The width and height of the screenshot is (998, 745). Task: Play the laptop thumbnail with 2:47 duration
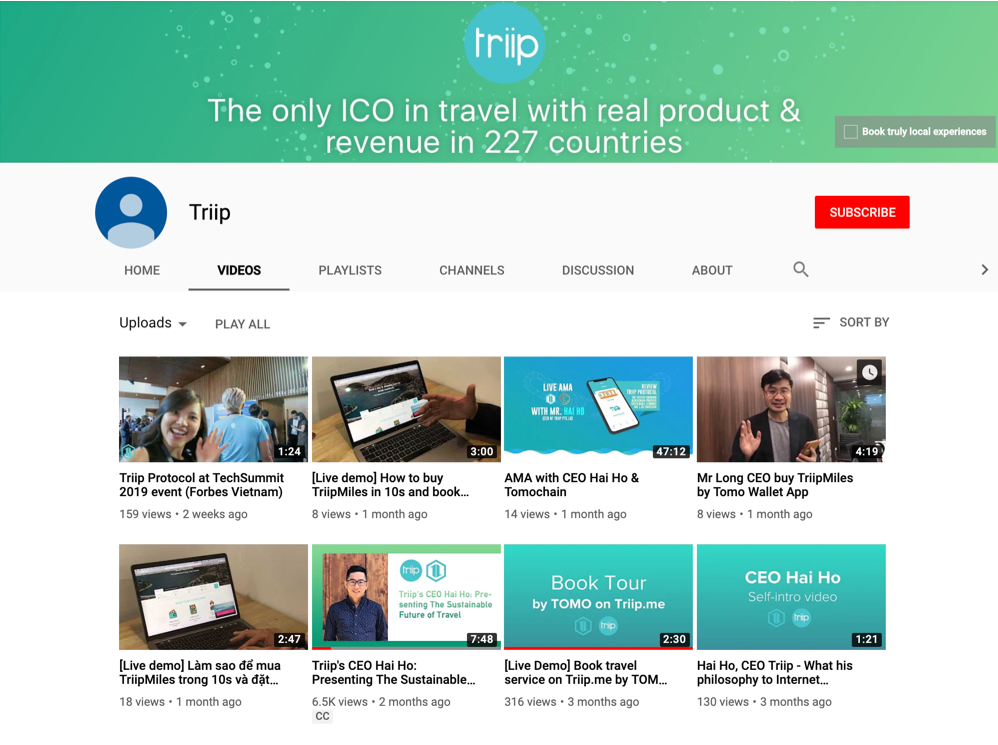213,597
